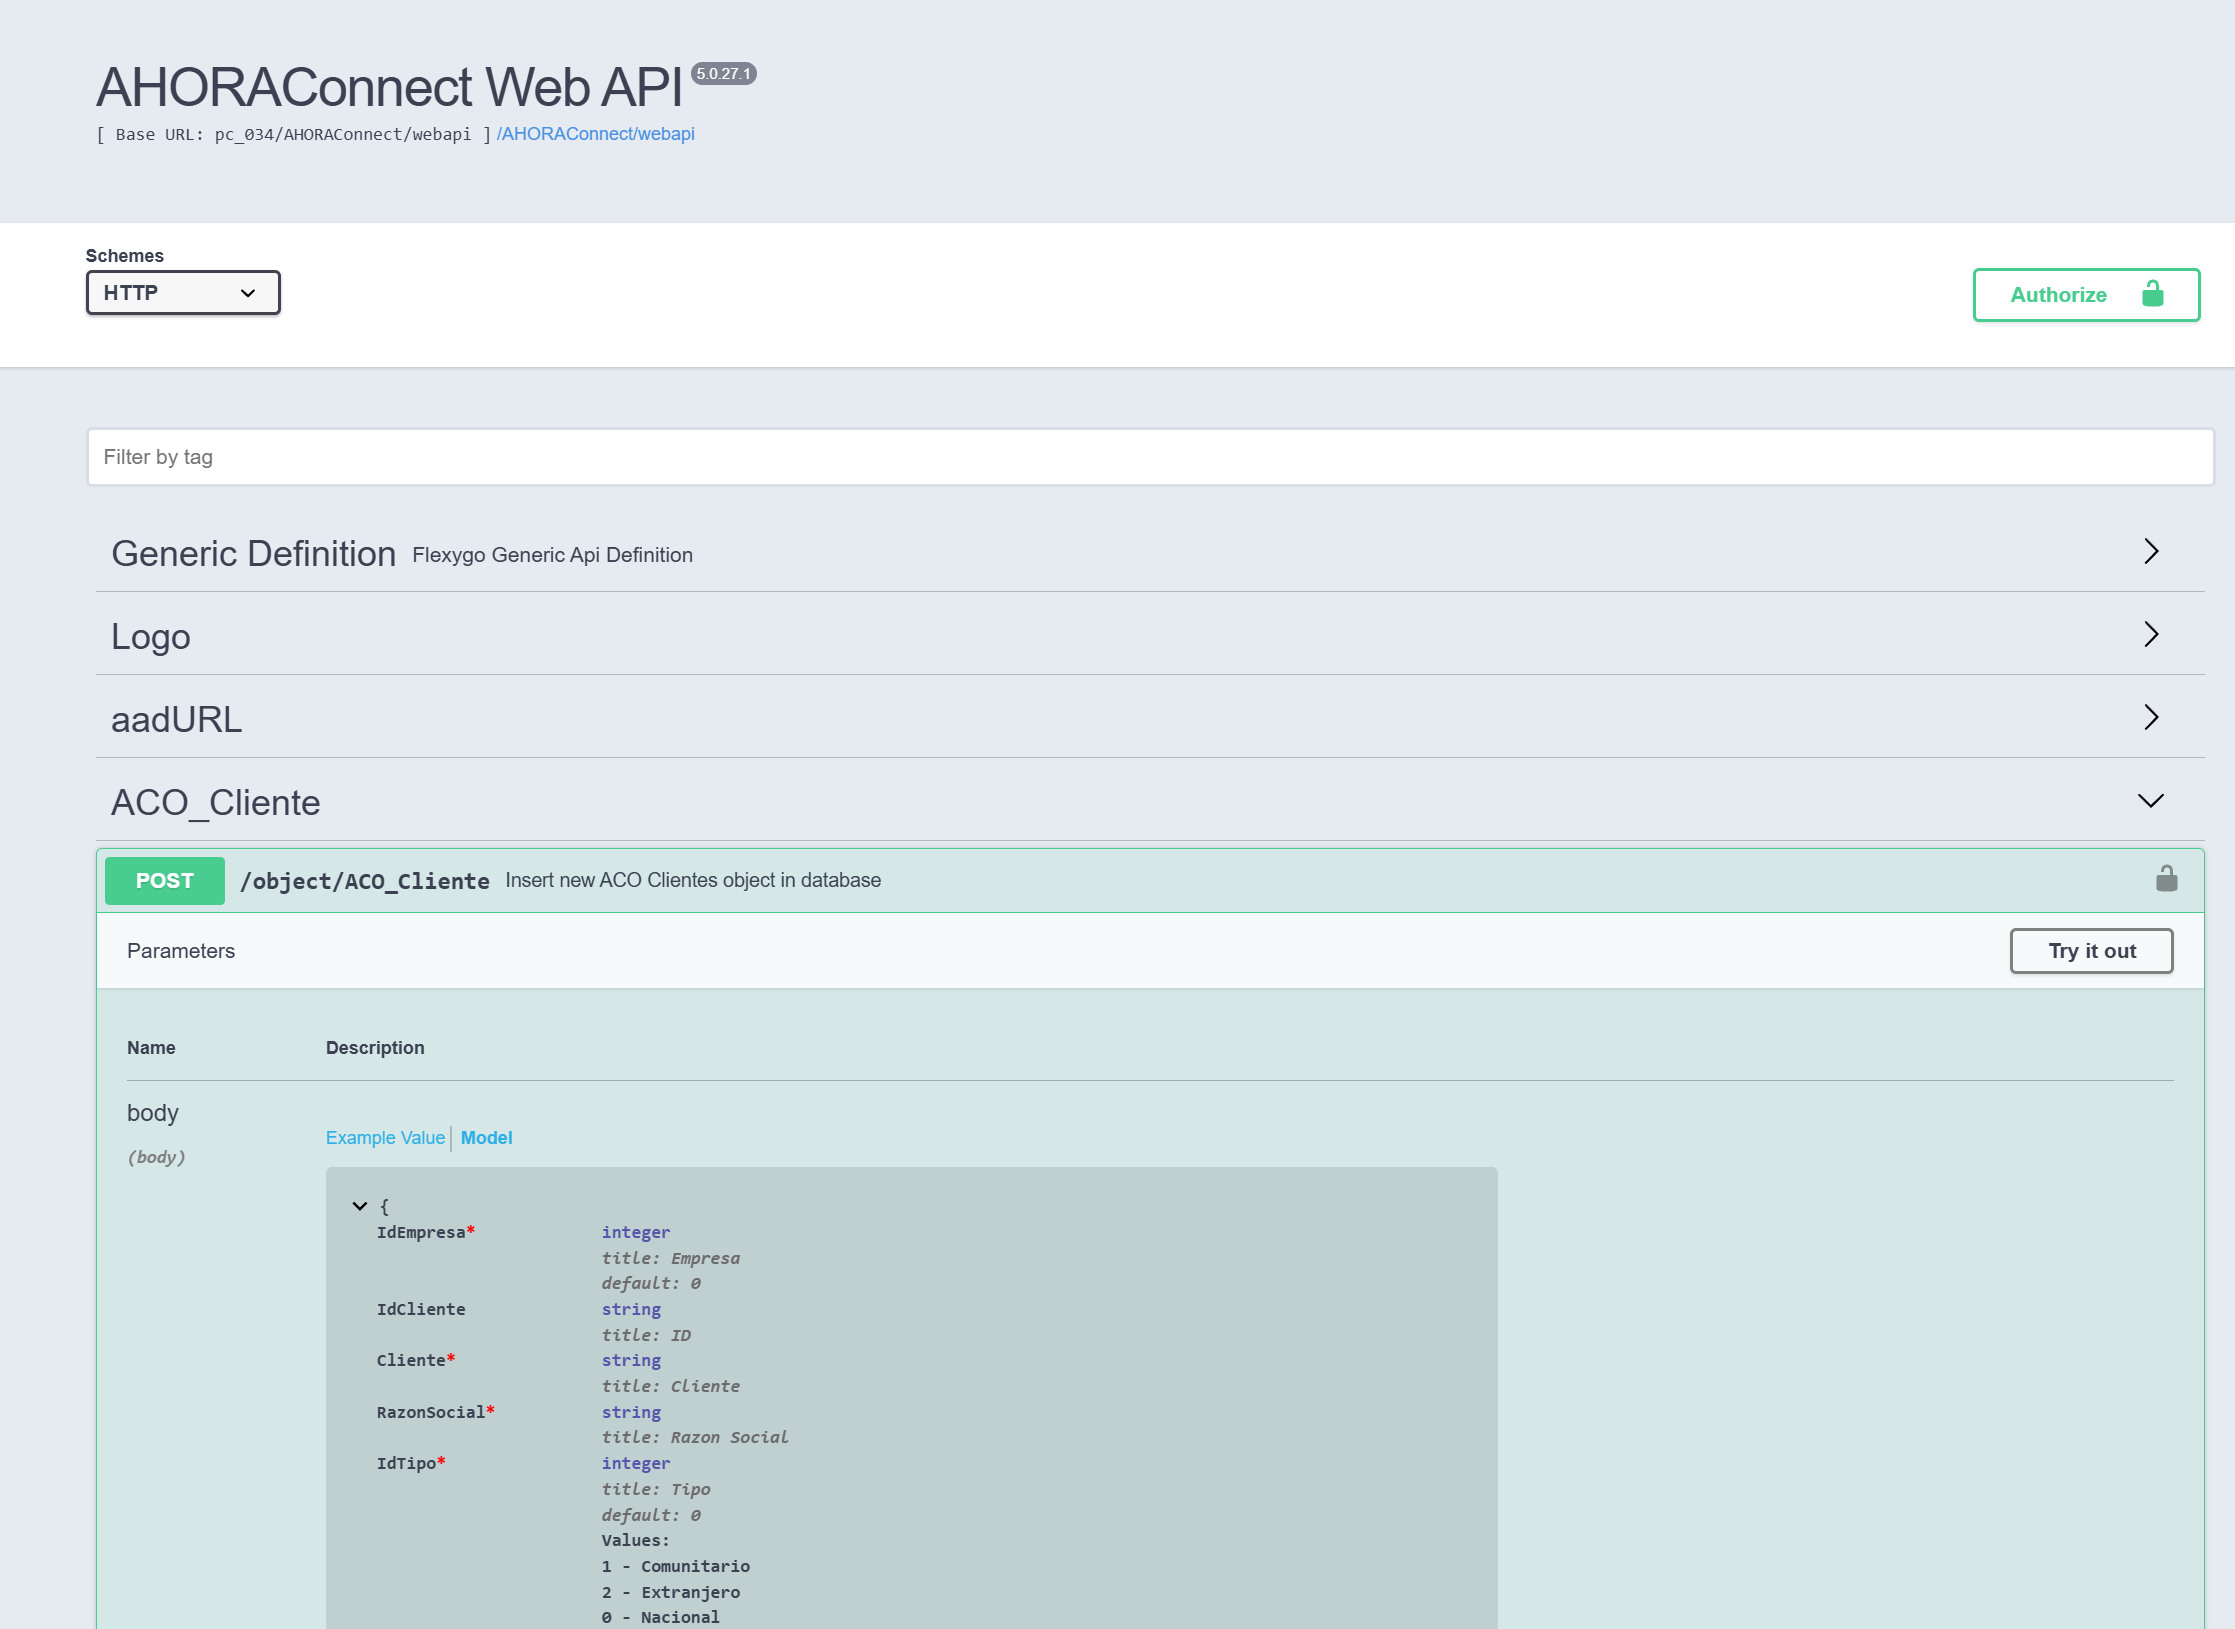
Task: Click the aadURL tag title
Action: coord(176,720)
